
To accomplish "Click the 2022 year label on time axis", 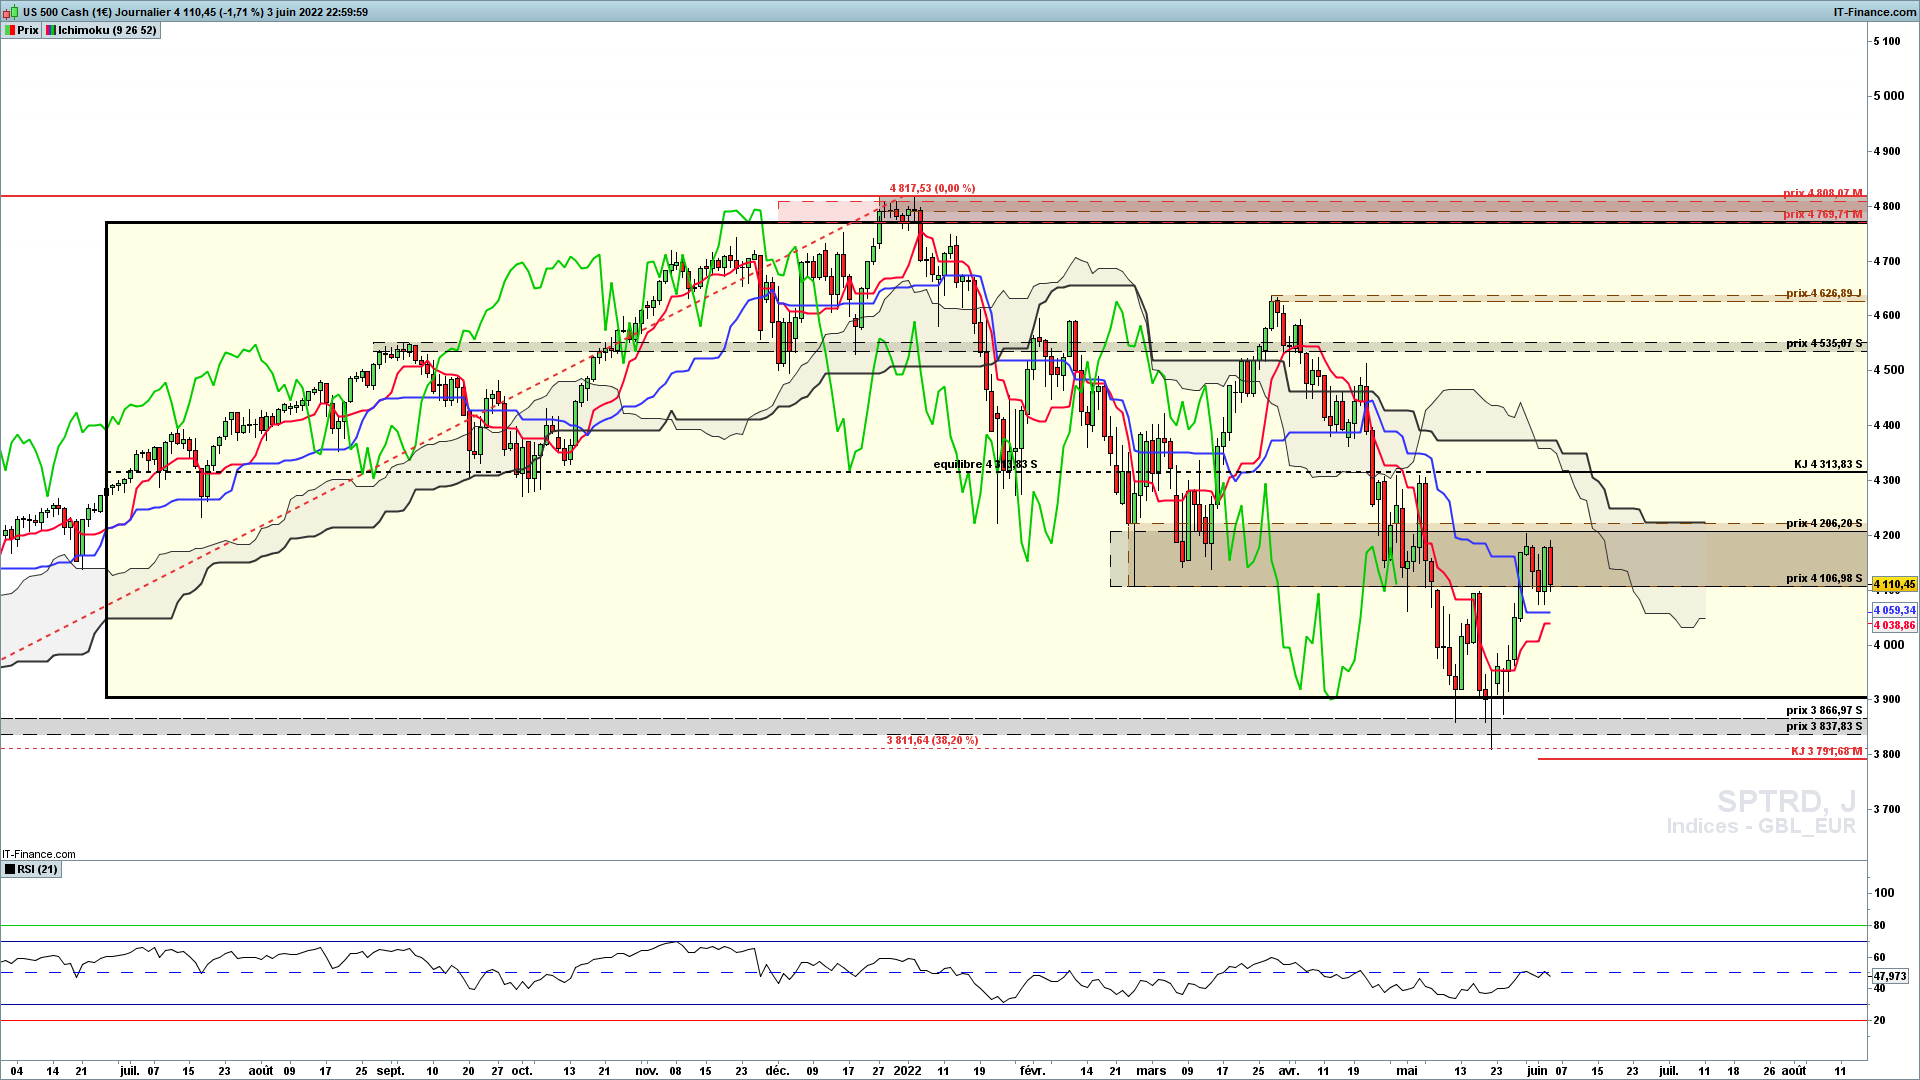I will click(907, 1071).
